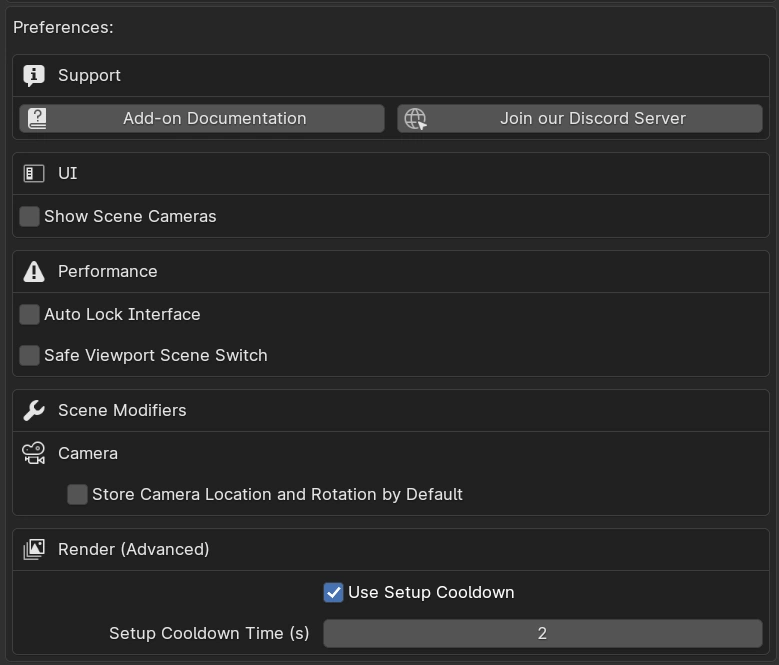Check Store Camera Location and Rotation by Default
Image resolution: width=779 pixels, height=665 pixels.
78,495
